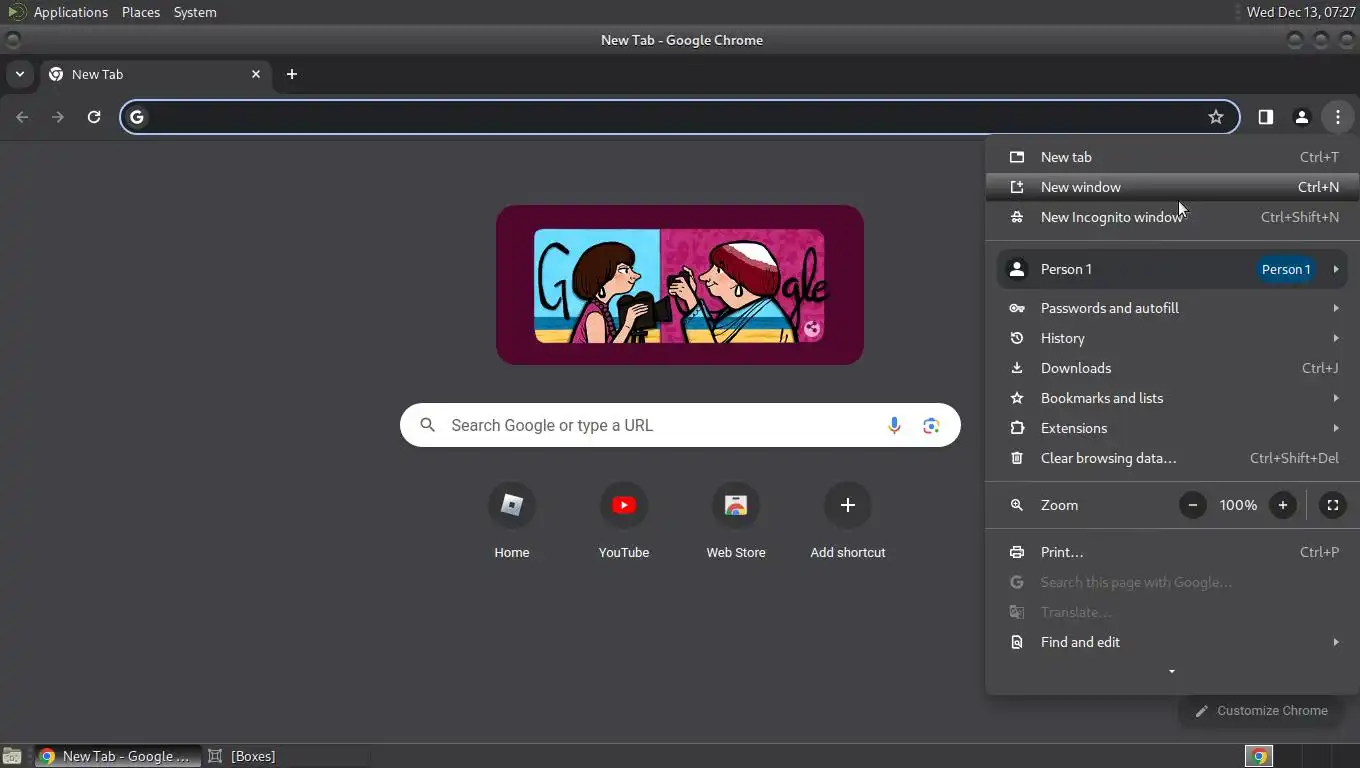Click the browser forward arrow
The height and width of the screenshot is (768, 1360).
click(58, 117)
